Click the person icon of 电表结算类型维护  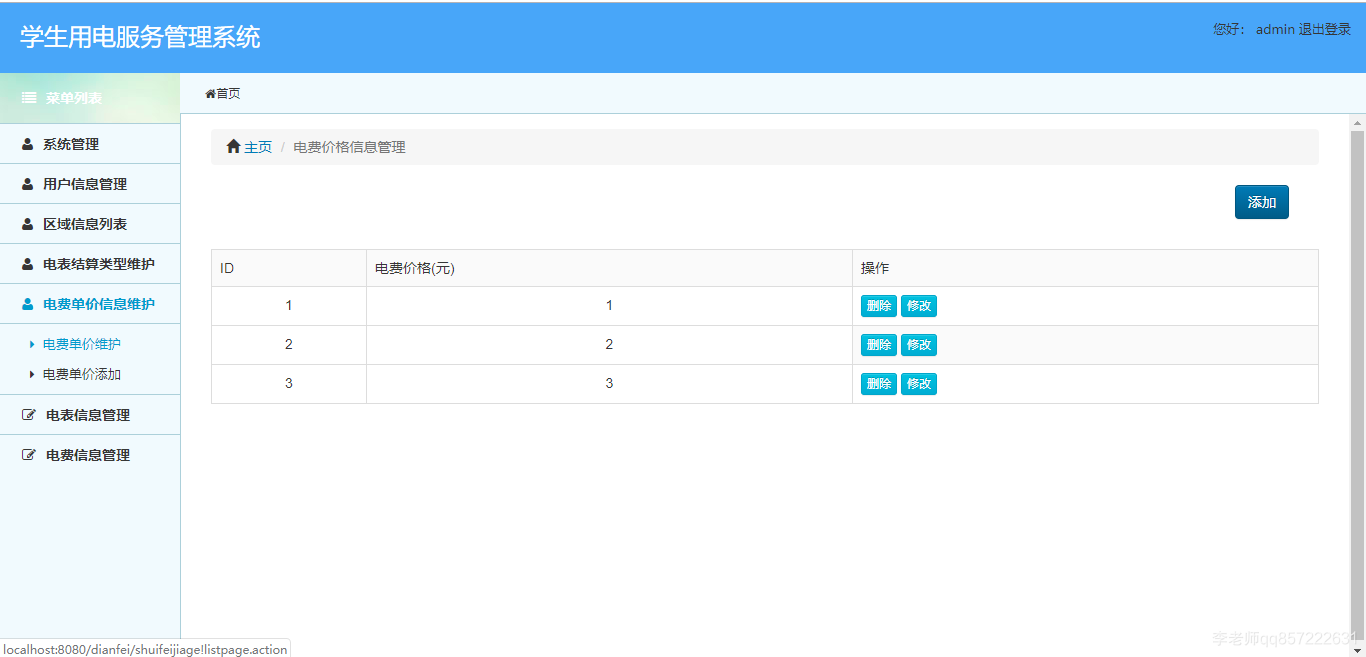tap(26, 264)
